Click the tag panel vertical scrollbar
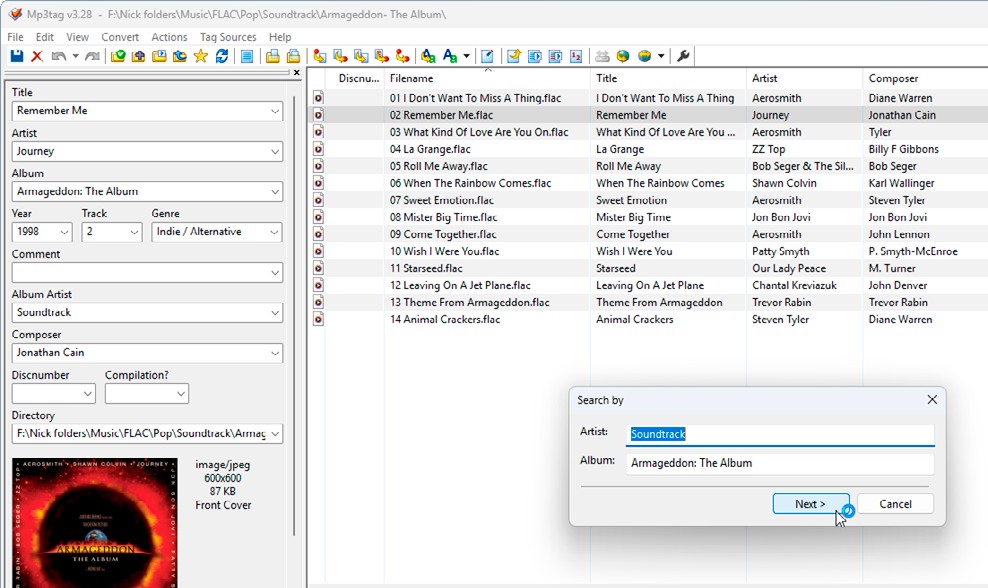Viewport: 988px width, 588px height. click(x=294, y=315)
